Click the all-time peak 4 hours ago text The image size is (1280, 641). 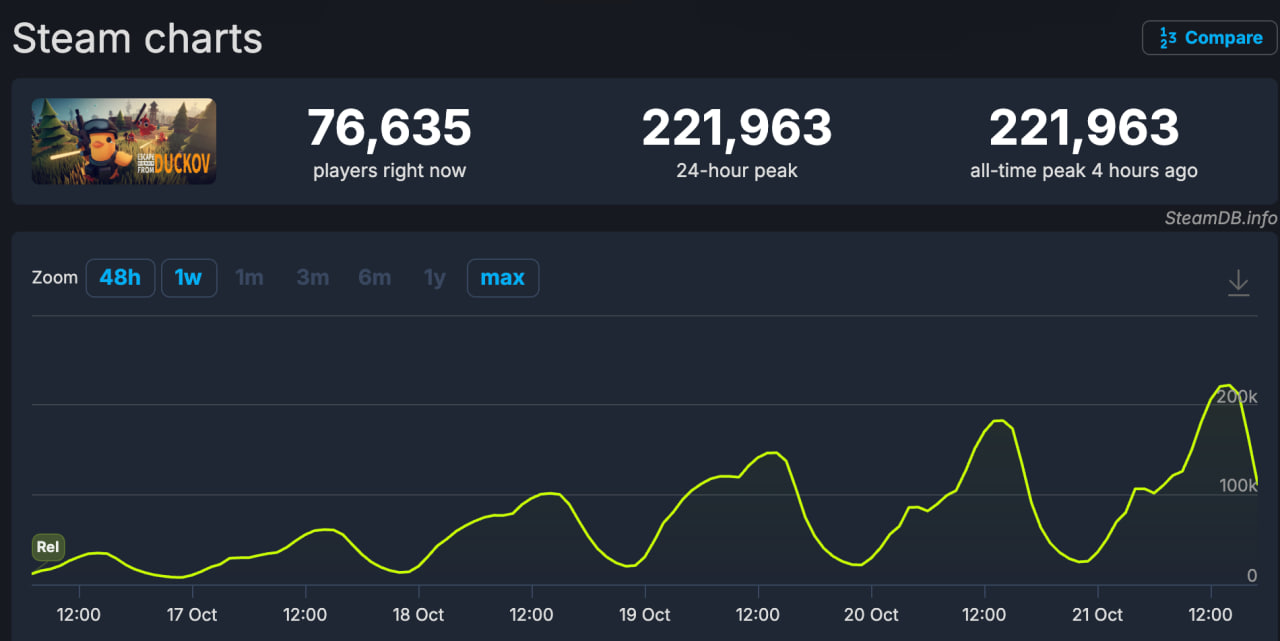(1083, 171)
